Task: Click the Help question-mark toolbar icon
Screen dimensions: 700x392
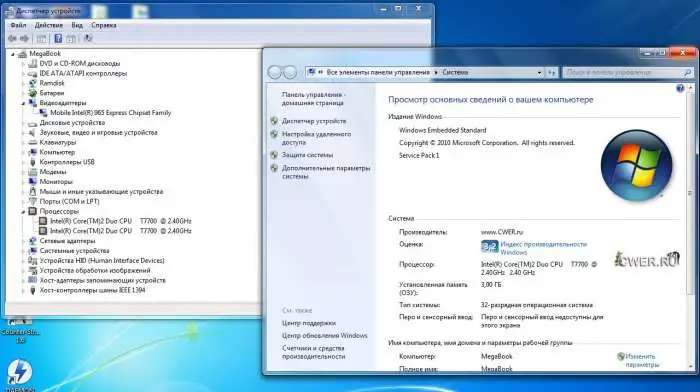Action: [58, 39]
